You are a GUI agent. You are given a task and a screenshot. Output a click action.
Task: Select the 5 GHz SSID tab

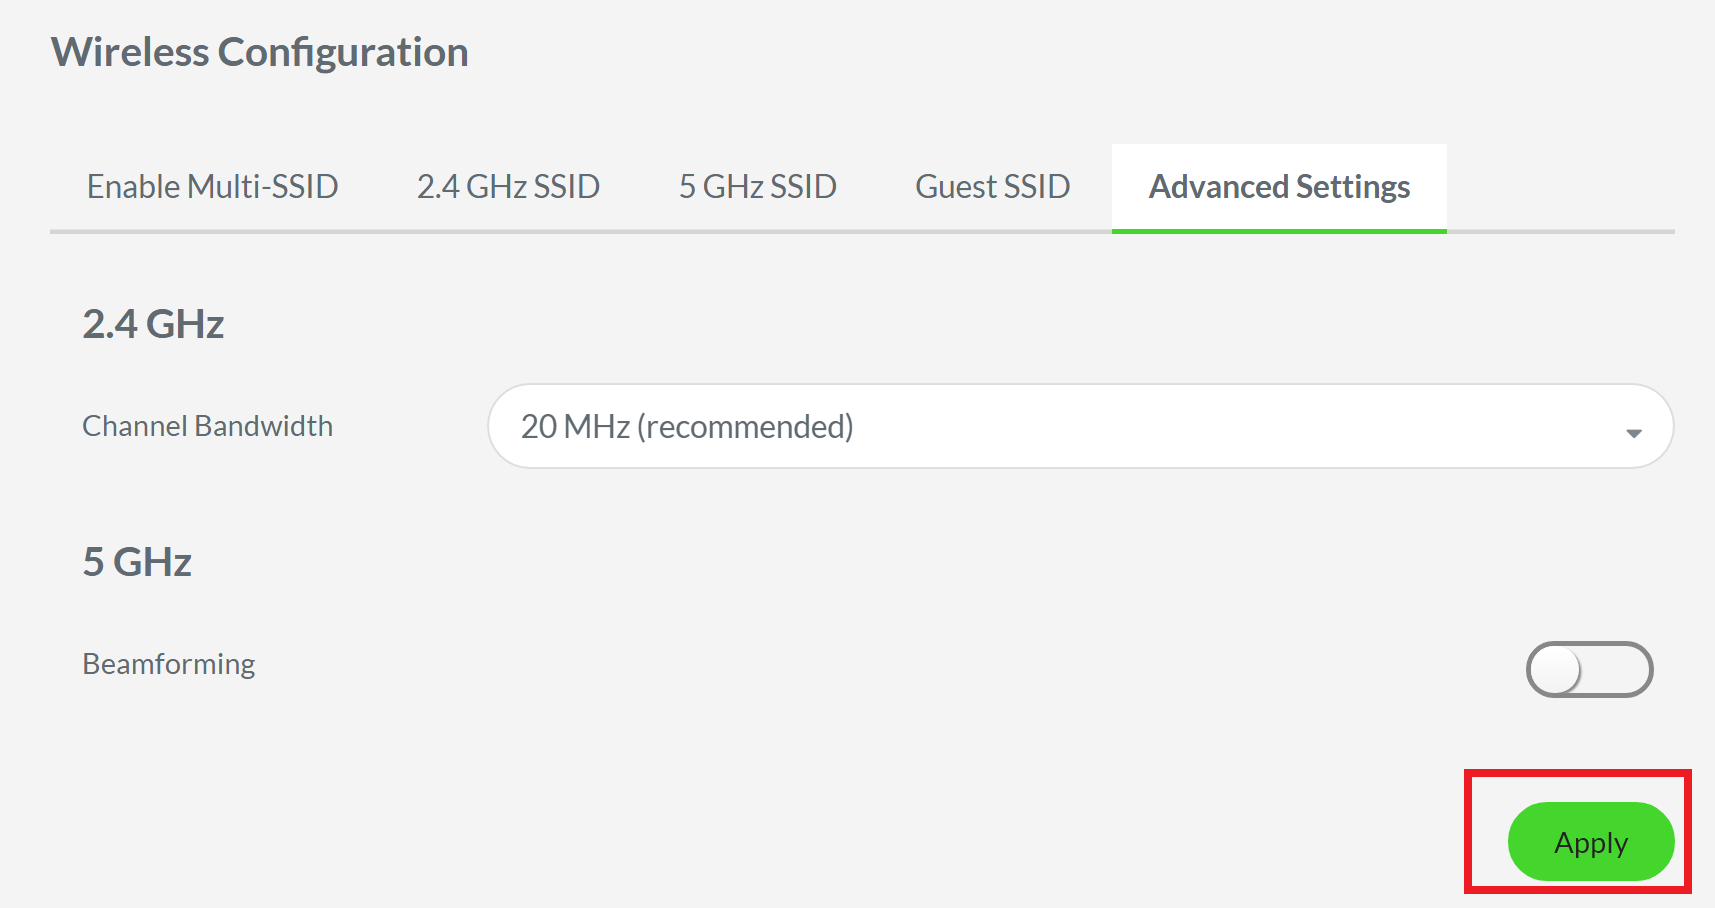click(x=758, y=186)
